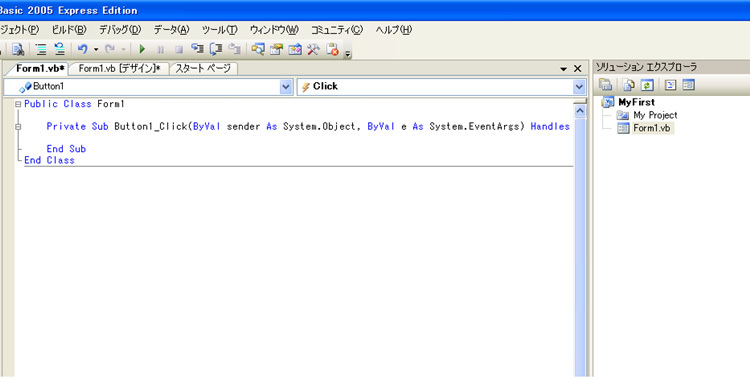
Task: Open the Button1 class name combo box
Action: pyautogui.click(x=148, y=87)
